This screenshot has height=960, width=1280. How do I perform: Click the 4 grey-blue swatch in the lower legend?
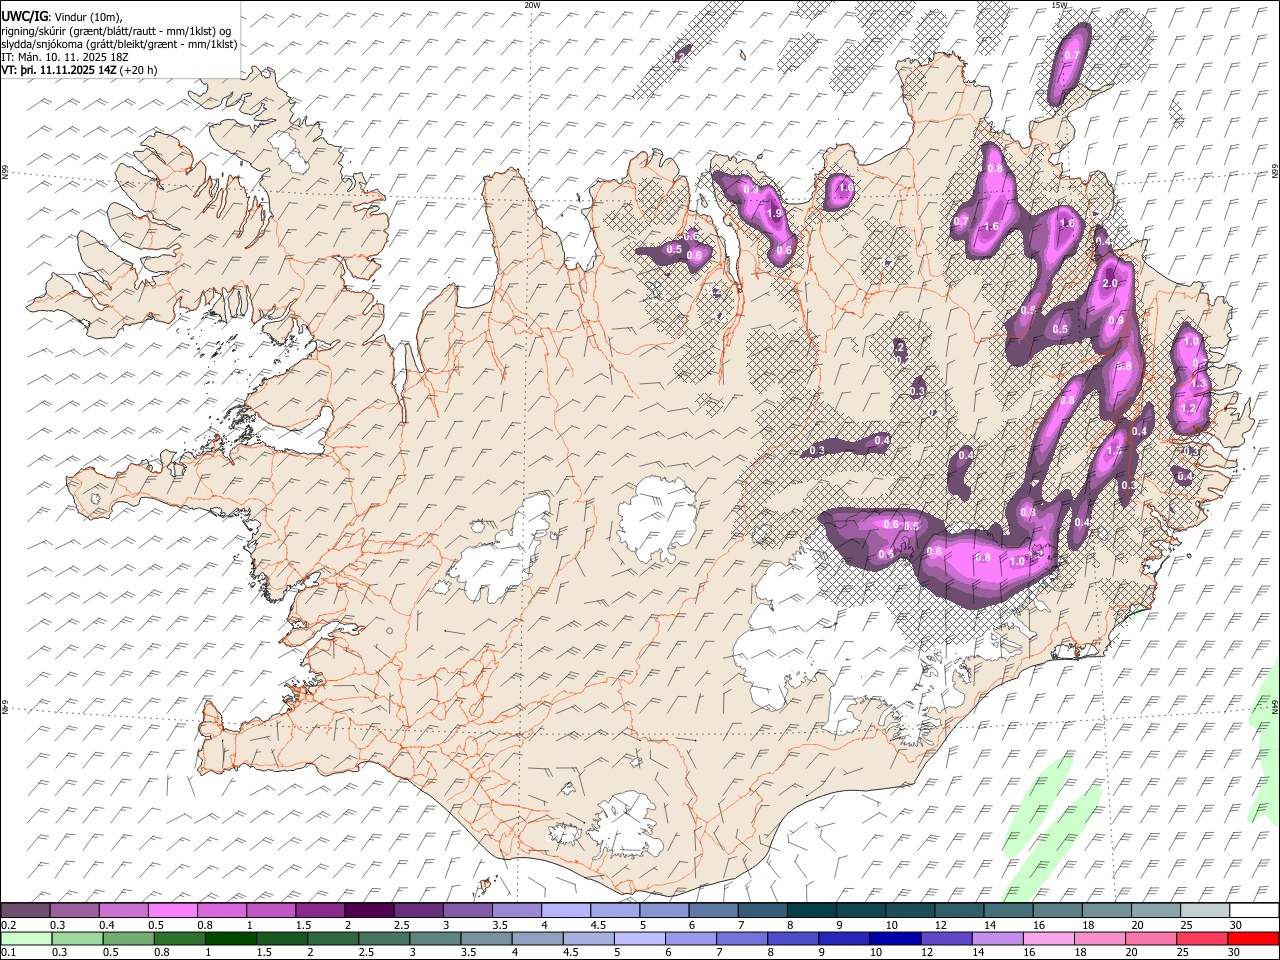(537, 939)
